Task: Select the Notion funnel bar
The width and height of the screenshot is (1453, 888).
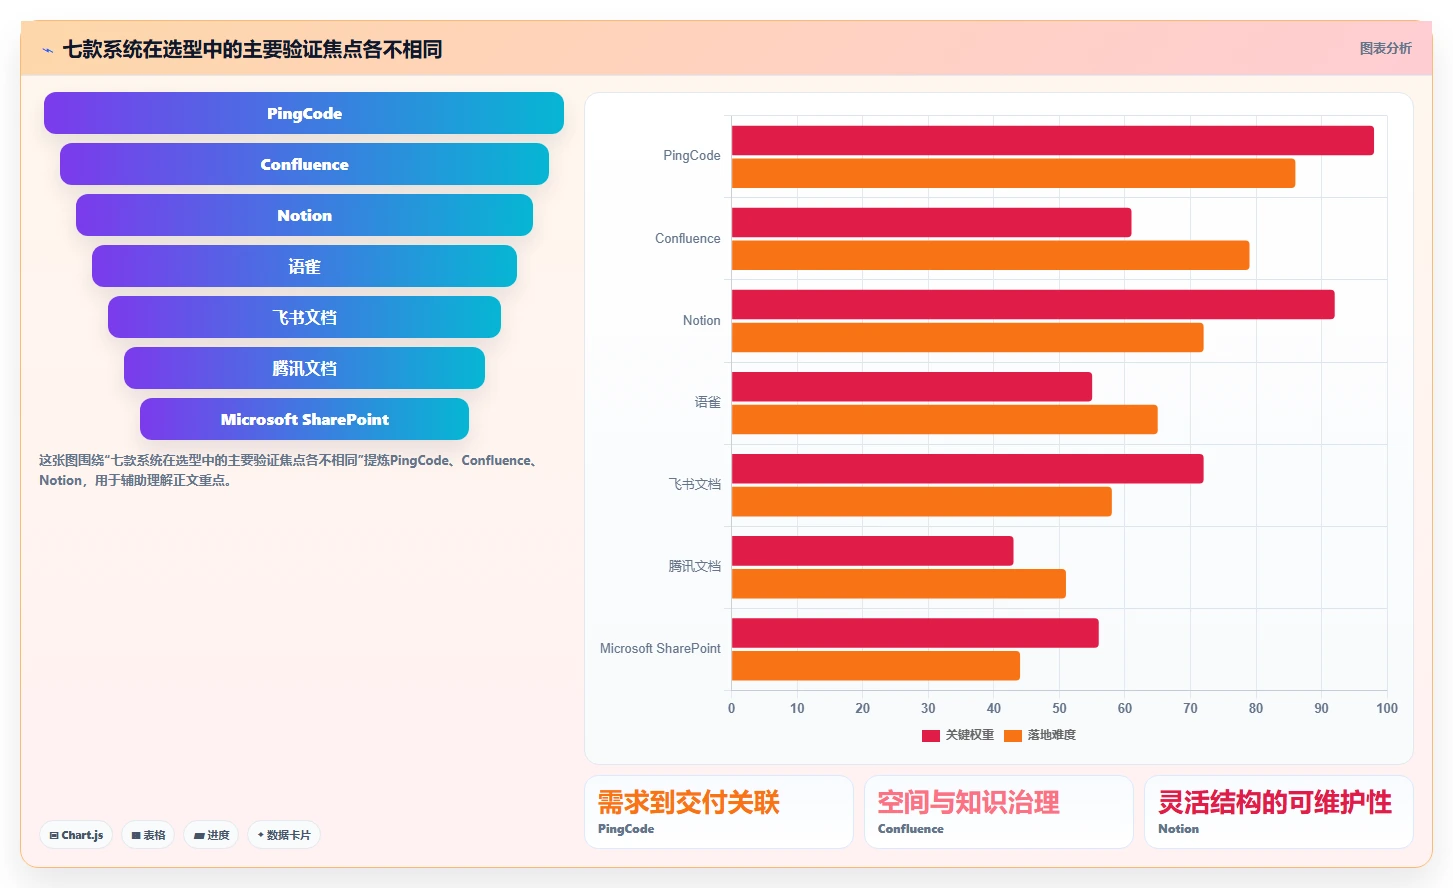Action: click(x=304, y=215)
